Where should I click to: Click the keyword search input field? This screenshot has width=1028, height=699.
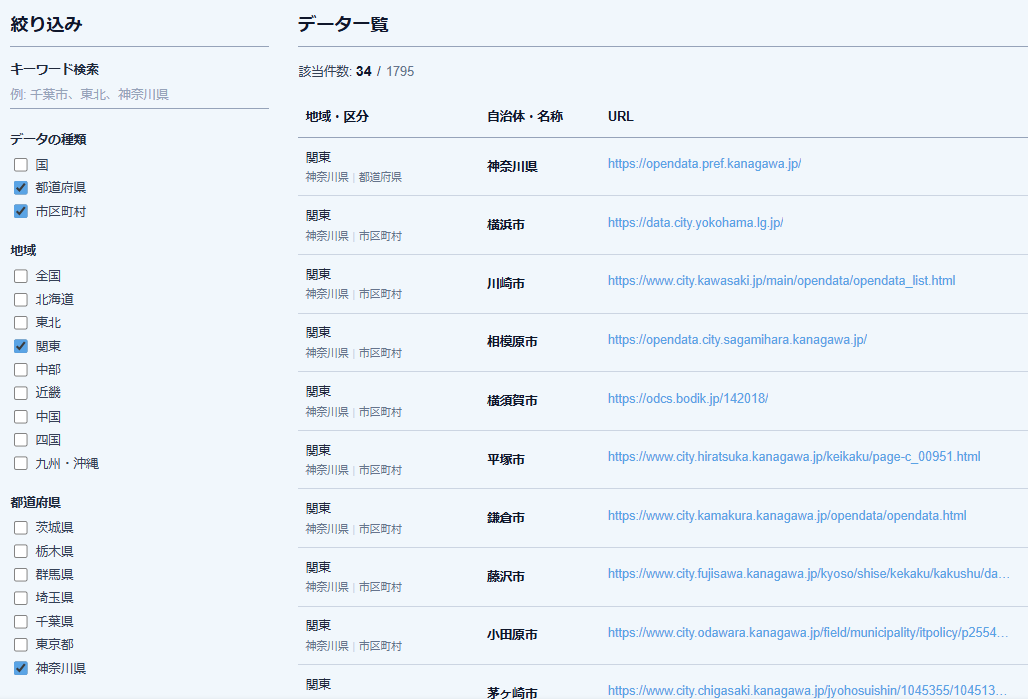[x=139, y=94]
